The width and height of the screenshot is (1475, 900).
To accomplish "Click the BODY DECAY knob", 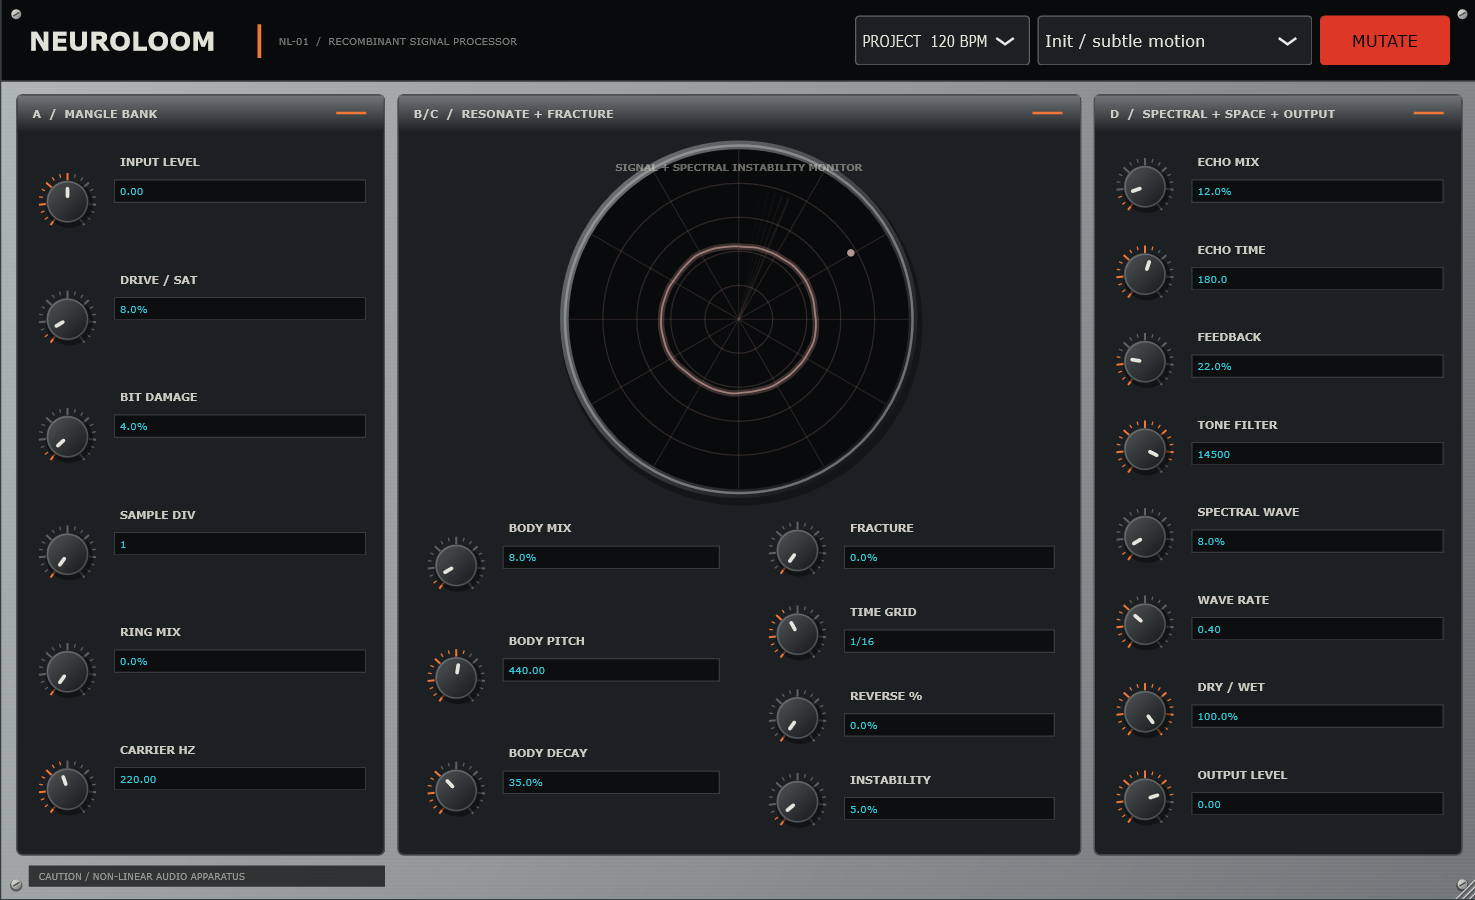I will click(x=456, y=790).
